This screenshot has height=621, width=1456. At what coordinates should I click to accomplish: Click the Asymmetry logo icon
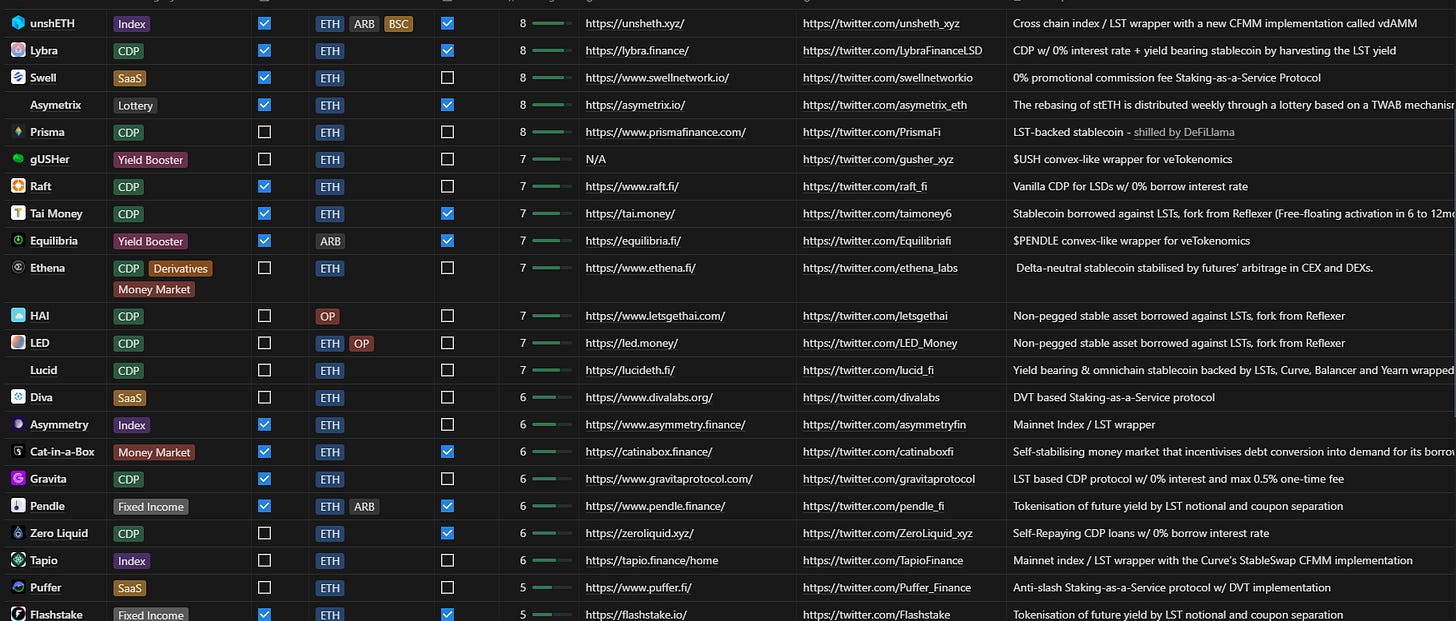18,424
